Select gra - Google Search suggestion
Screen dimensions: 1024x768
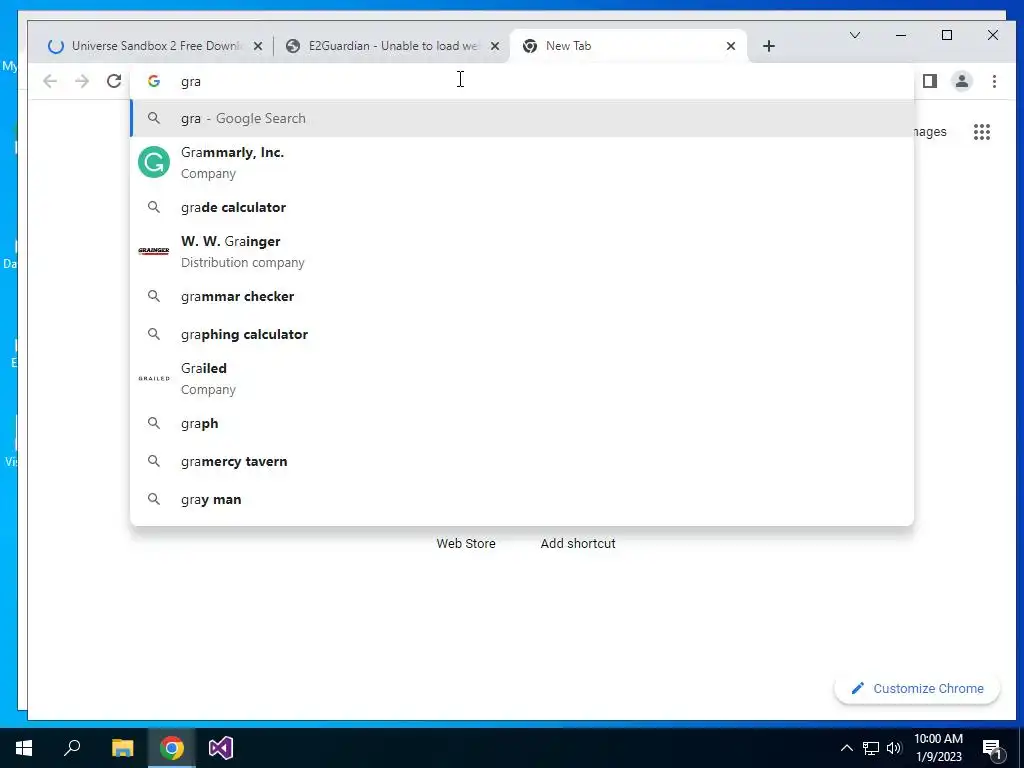pos(522,118)
